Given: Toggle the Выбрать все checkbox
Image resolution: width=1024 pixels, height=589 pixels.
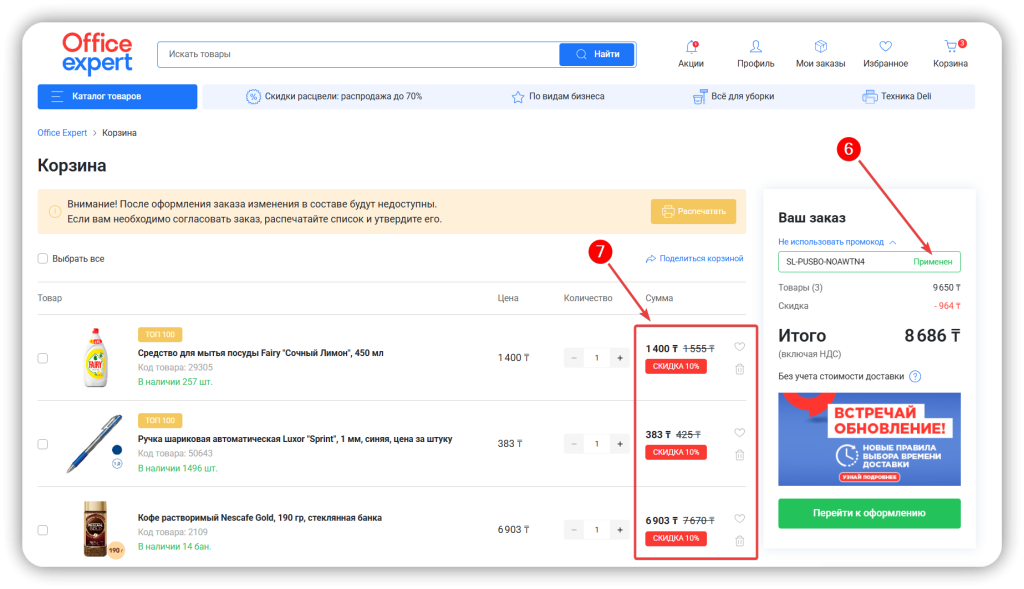Looking at the screenshot, I should tap(43, 259).
